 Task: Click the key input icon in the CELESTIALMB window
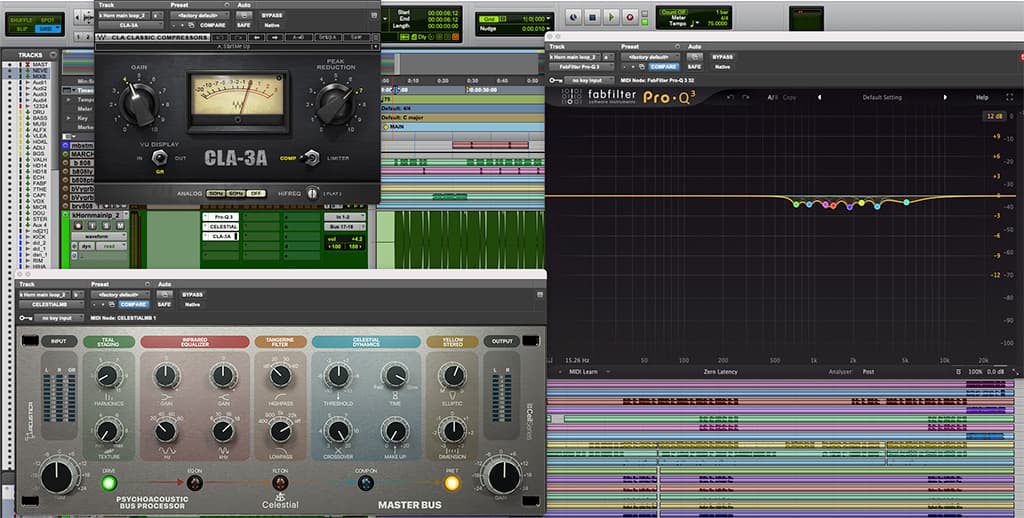coord(26,318)
